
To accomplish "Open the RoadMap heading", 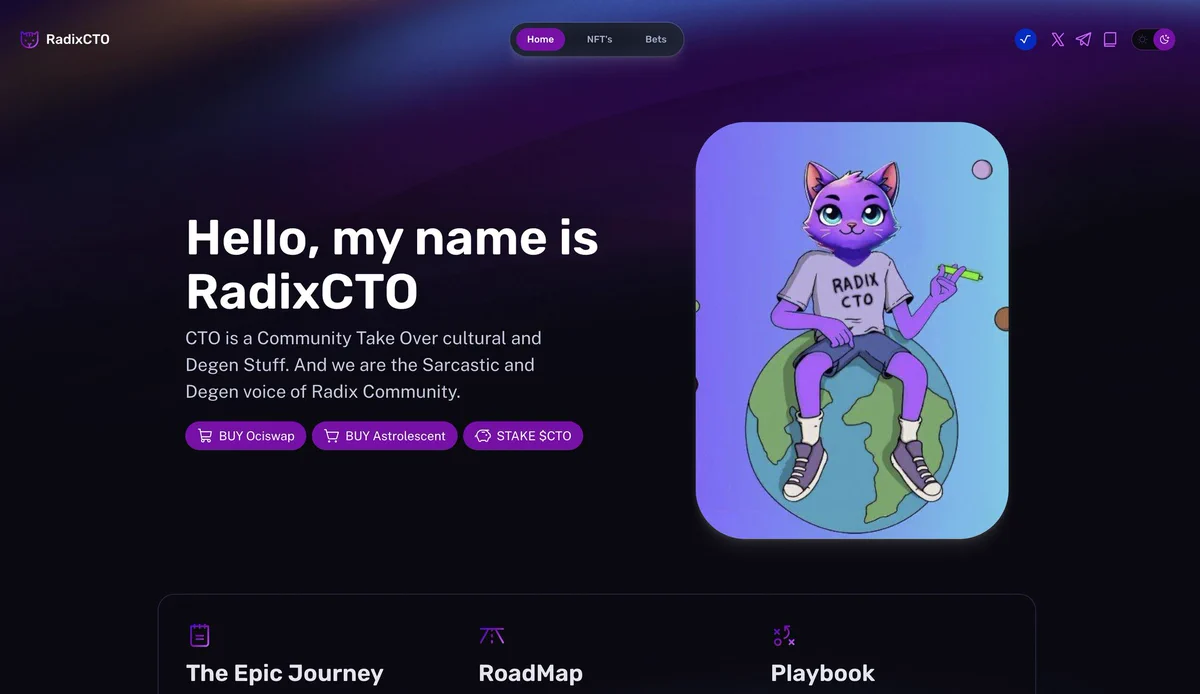I will pyautogui.click(x=530, y=673).
